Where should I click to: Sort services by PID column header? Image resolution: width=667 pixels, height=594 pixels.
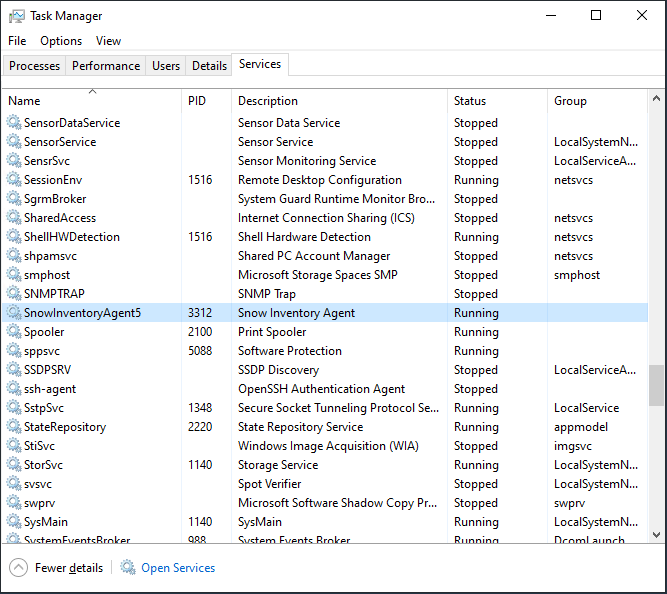pos(207,101)
